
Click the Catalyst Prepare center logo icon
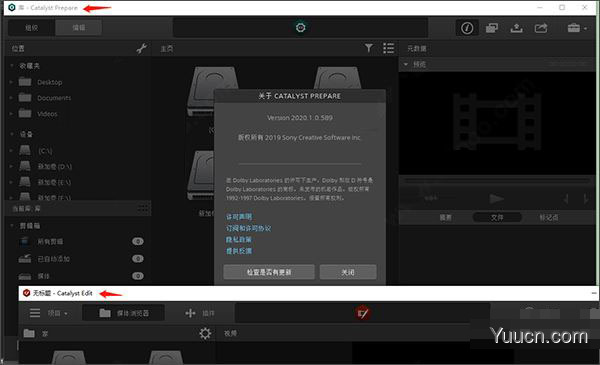(301, 28)
